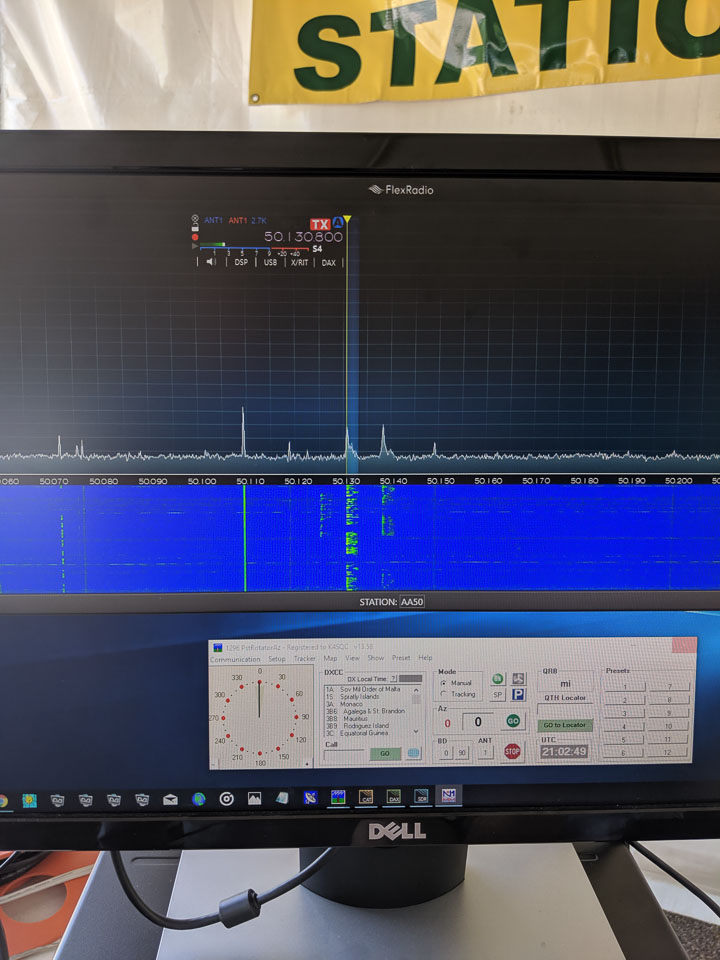Click the green GO button beside azimuth
Screen dimensions: 720x960
coord(513,721)
